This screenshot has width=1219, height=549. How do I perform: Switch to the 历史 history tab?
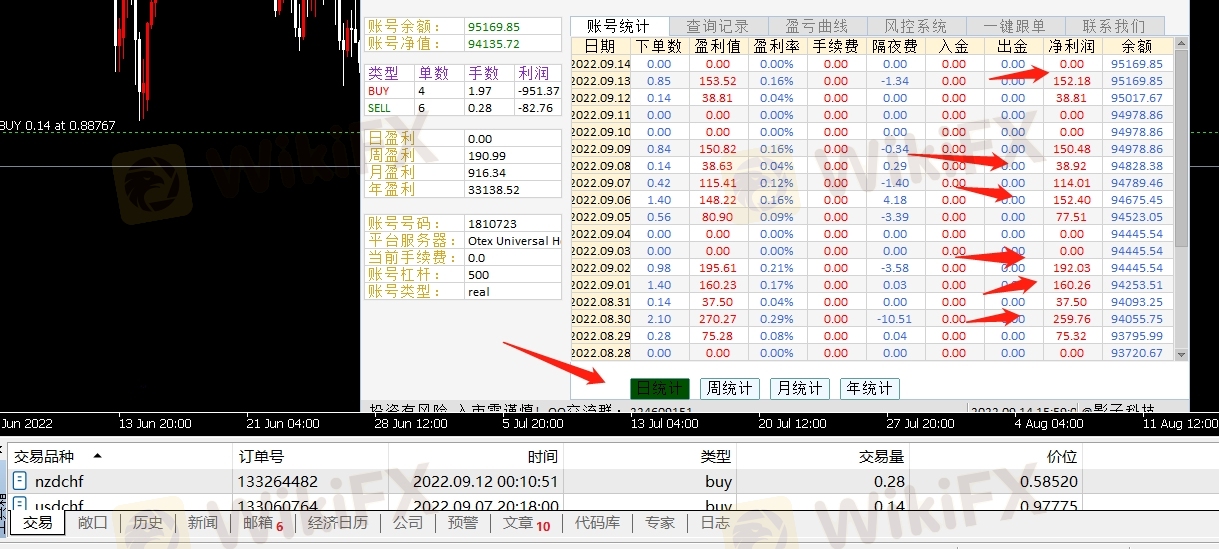click(x=147, y=523)
